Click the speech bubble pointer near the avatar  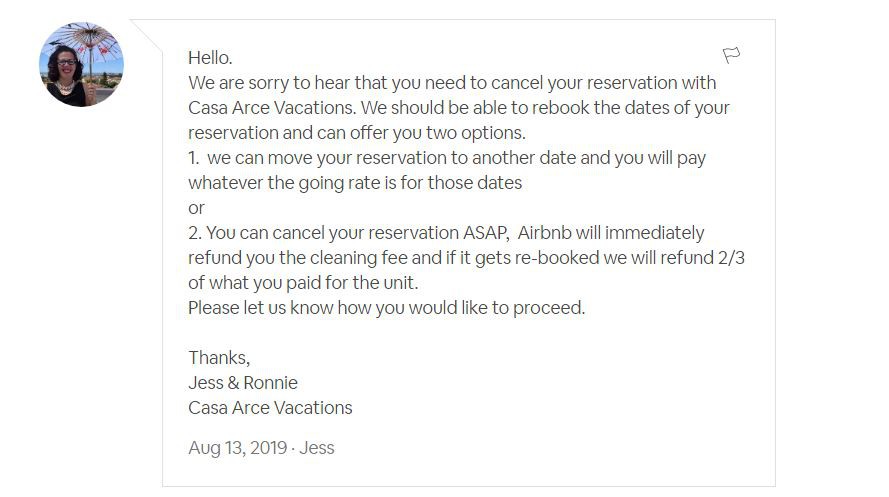pos(147,35)
